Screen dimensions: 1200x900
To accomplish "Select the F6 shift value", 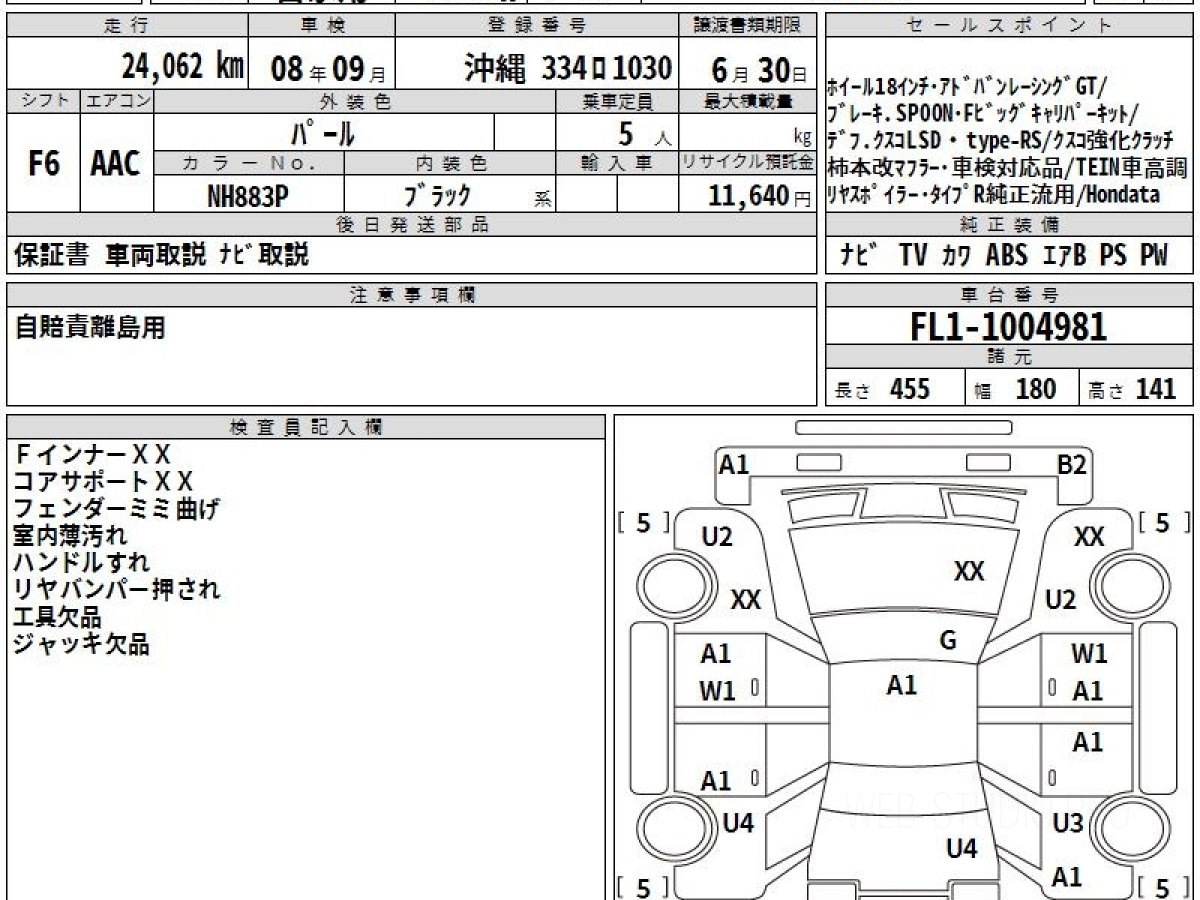I will (43, 164).
